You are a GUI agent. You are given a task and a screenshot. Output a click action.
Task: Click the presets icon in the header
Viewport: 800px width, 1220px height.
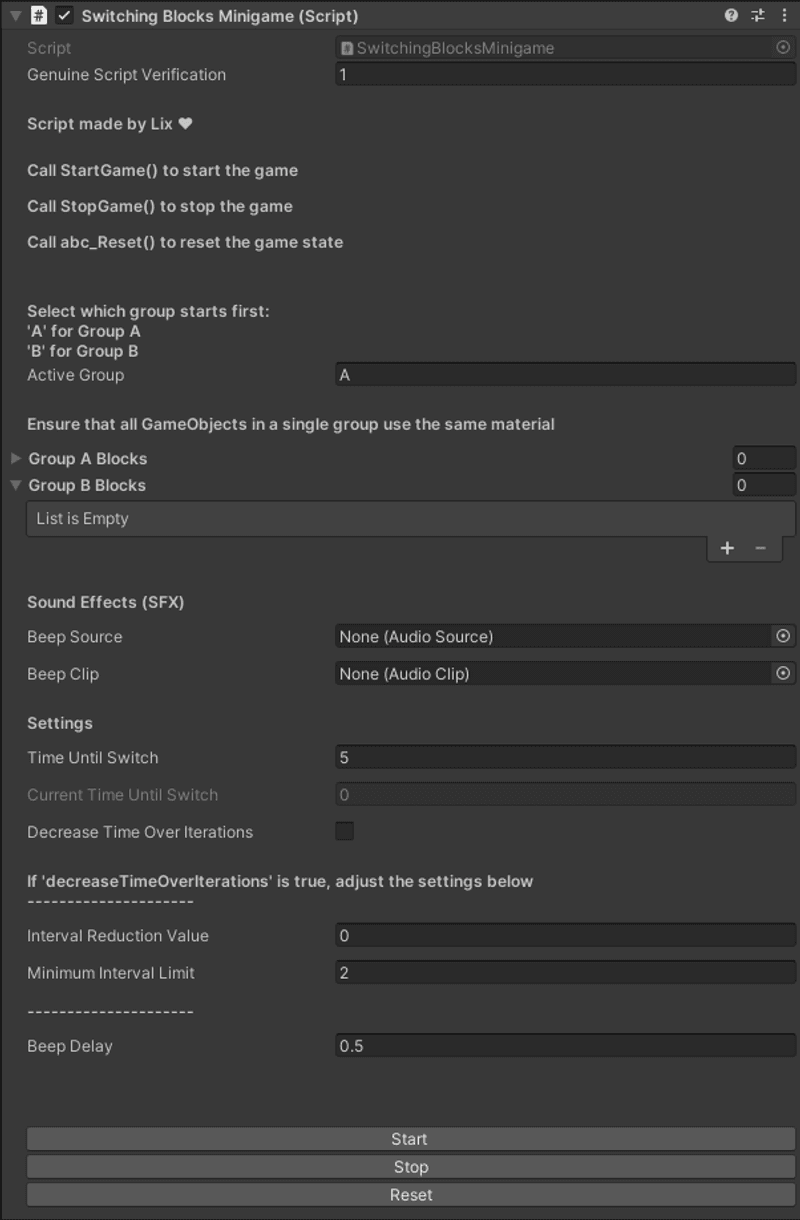point(760,15)
